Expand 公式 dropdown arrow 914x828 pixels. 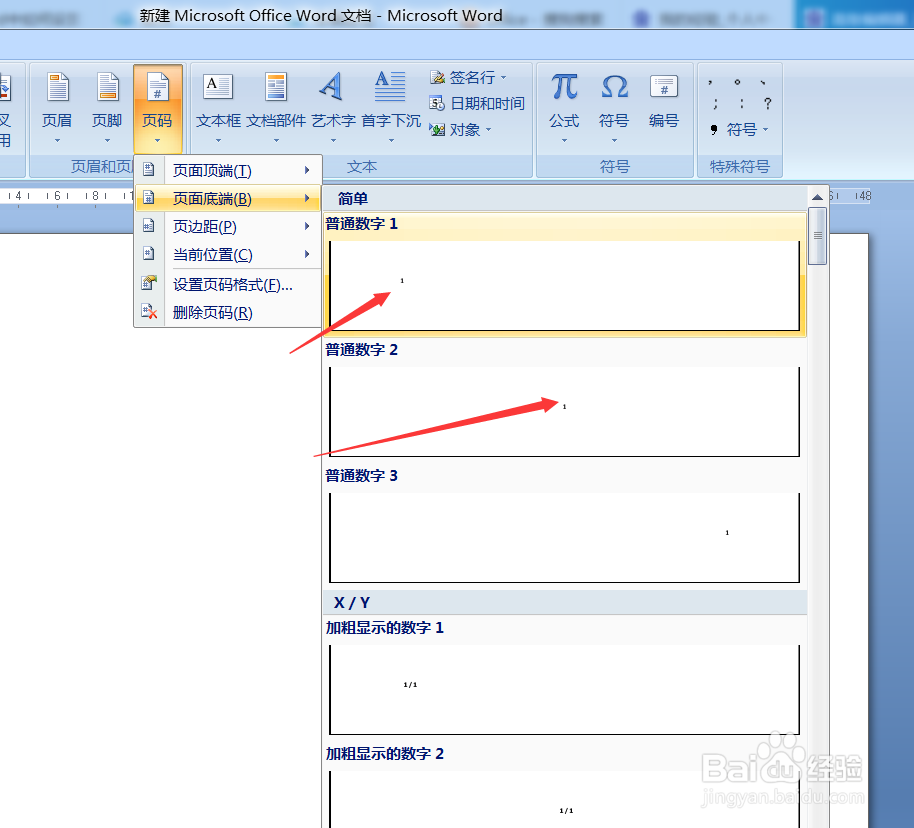[x=564, y=141]
